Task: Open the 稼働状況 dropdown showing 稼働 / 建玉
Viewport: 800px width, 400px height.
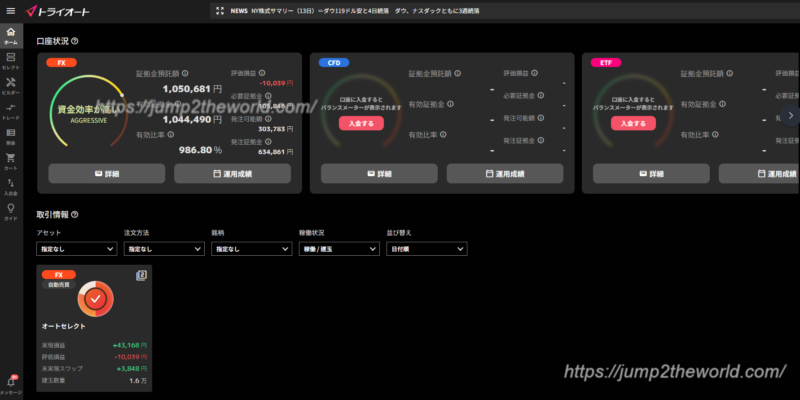Action: tap(336, 249)
